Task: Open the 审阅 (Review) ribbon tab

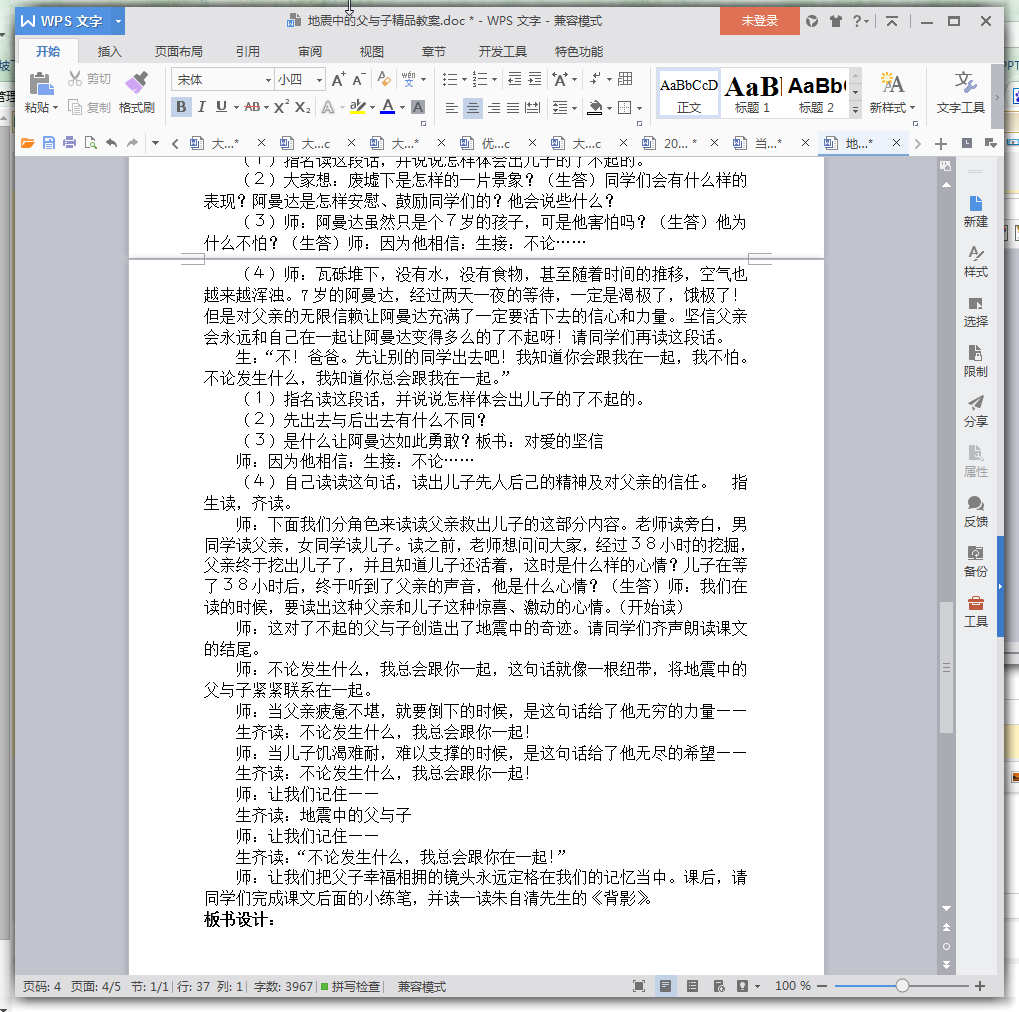Action: [310, 51]
